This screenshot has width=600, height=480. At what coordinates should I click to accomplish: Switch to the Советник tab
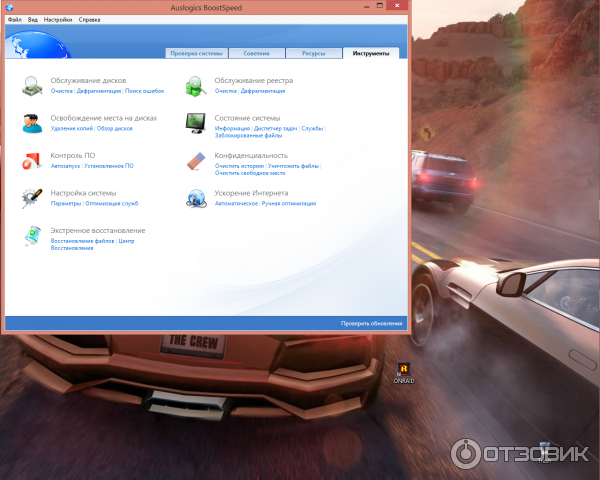[256, 53]
